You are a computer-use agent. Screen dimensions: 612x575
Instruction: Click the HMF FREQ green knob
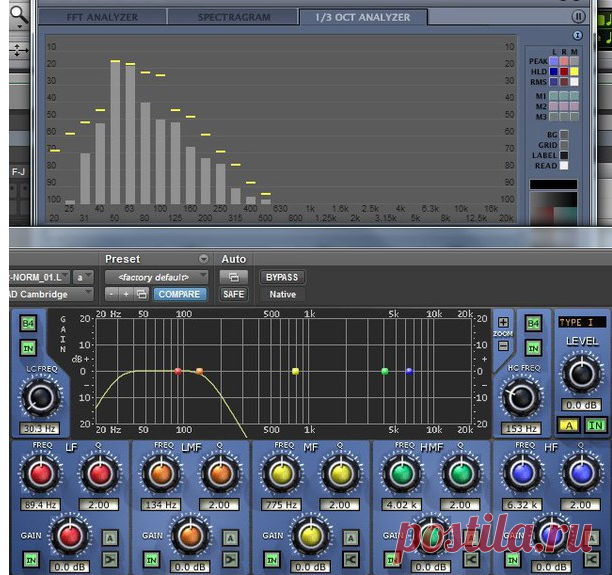click(402, 474)
